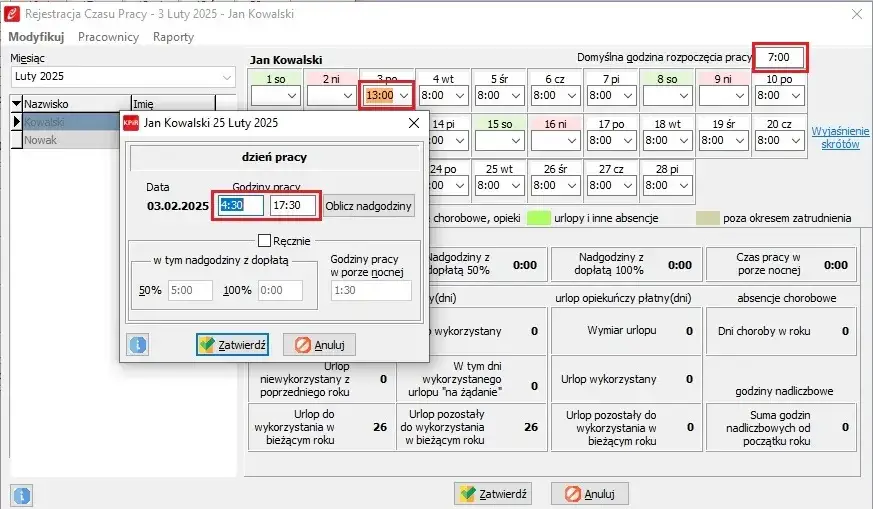Close the Jan Kowalski 25 Luty dialog
This screenshot has height=509, width=873.
coord(414,122)
